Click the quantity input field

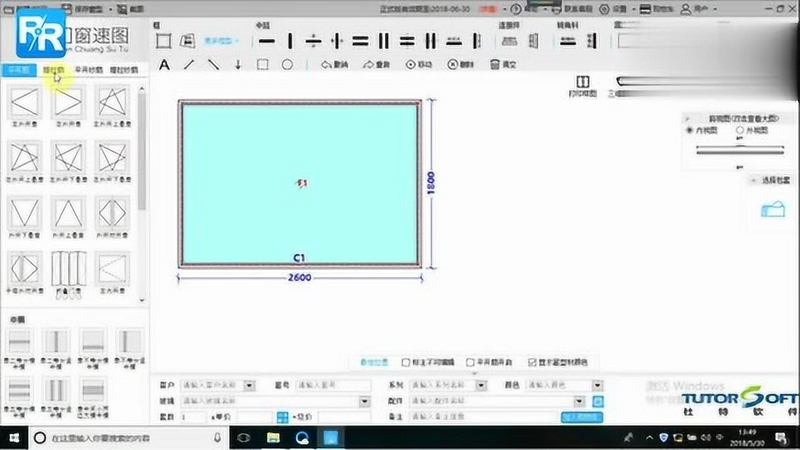193,417
